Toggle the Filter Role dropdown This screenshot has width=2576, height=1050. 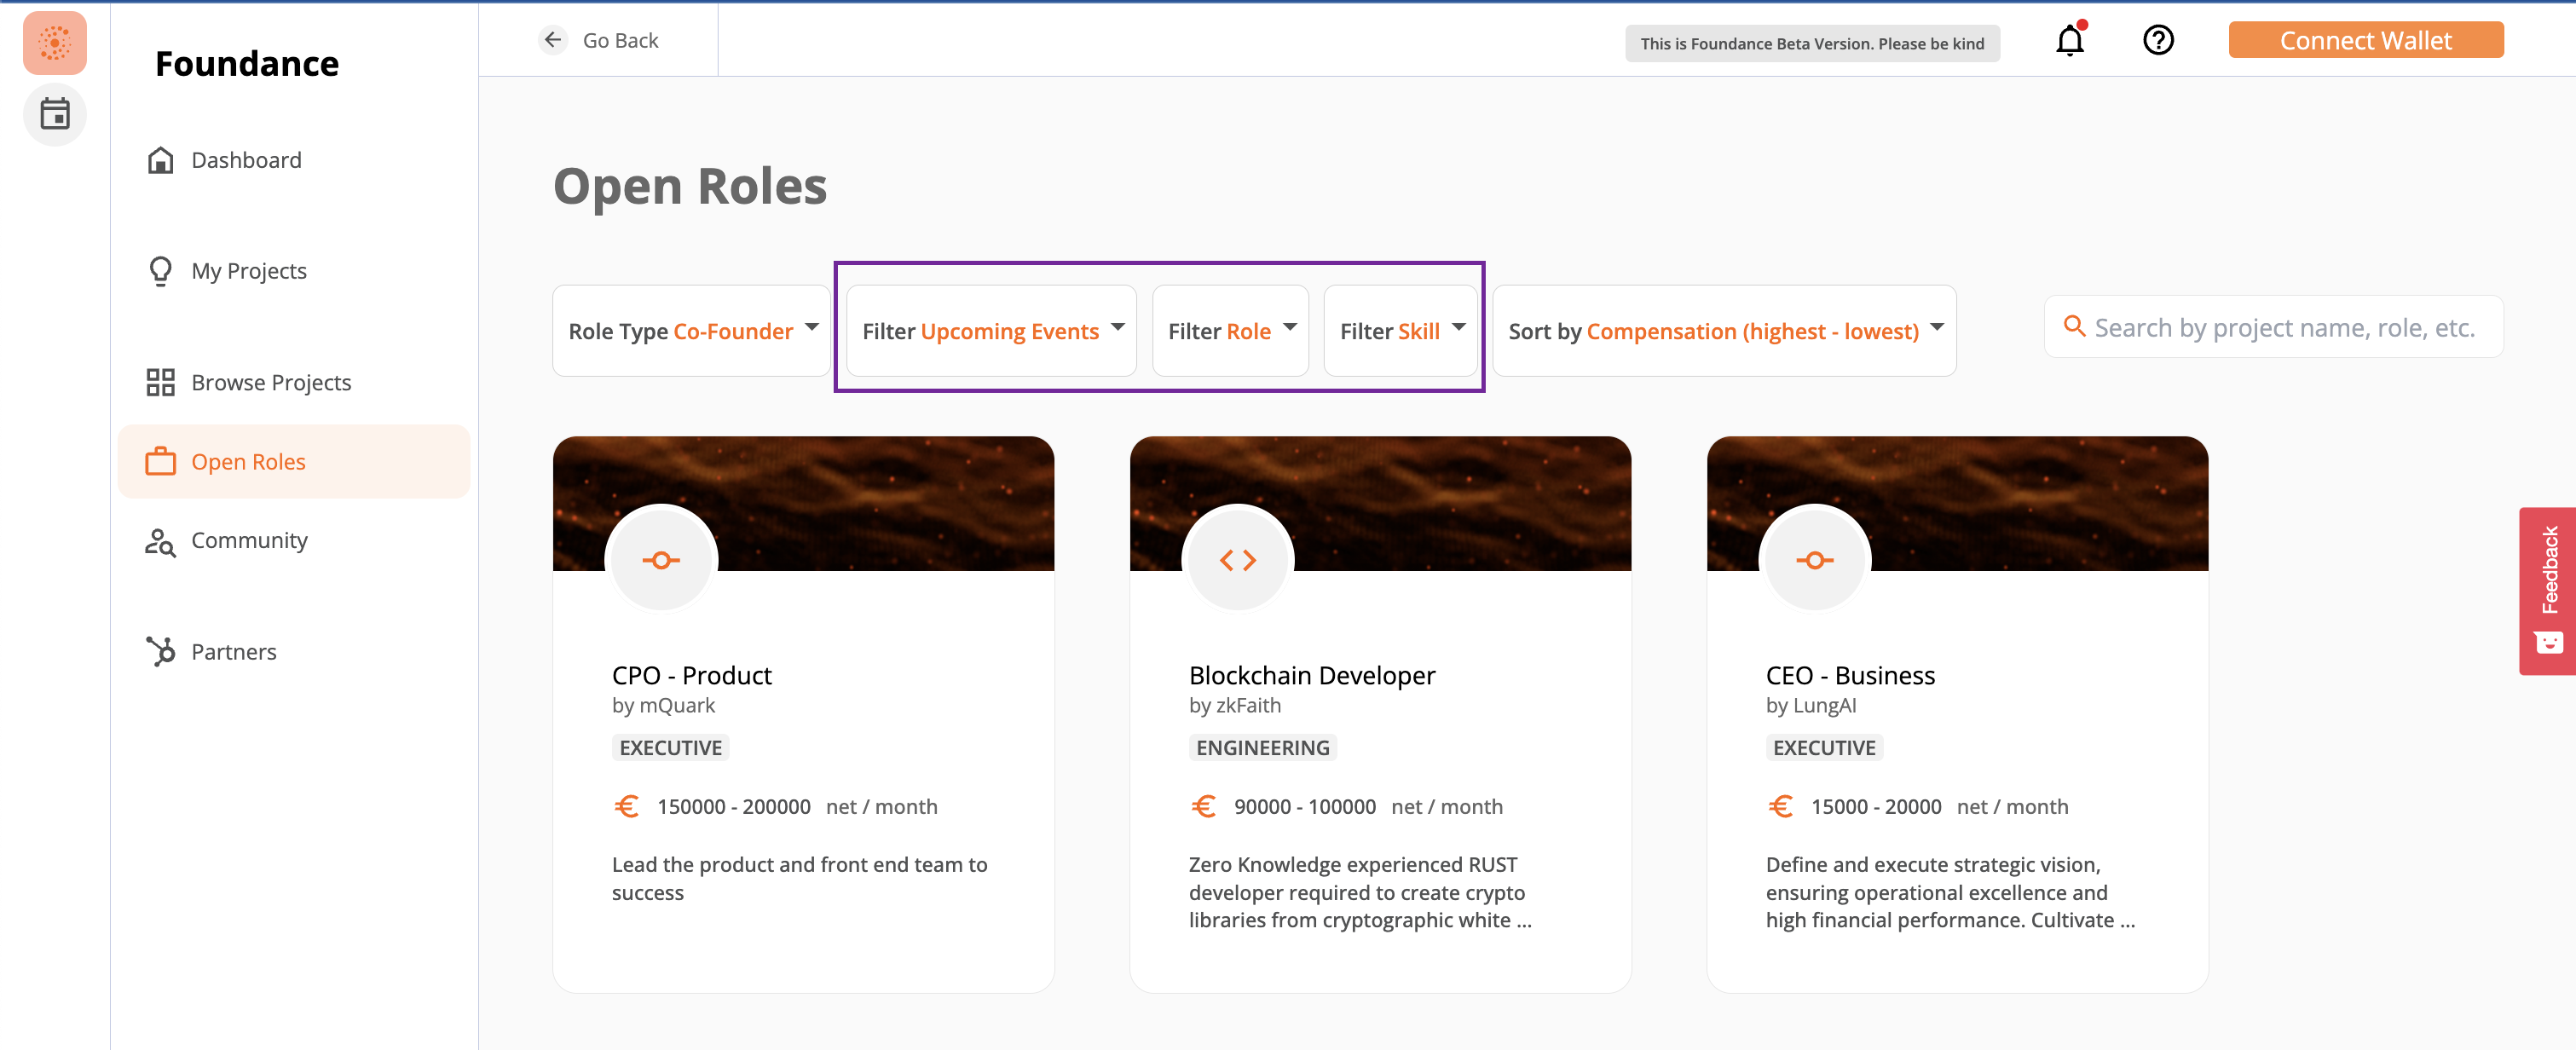tap(1231, 331)
